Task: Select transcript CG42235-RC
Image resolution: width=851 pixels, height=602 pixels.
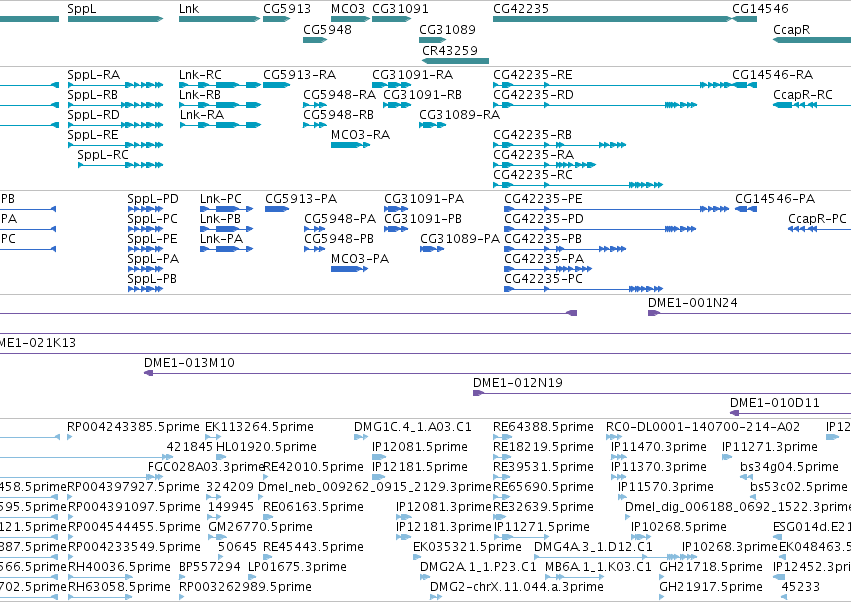Action: pos(578,185)
